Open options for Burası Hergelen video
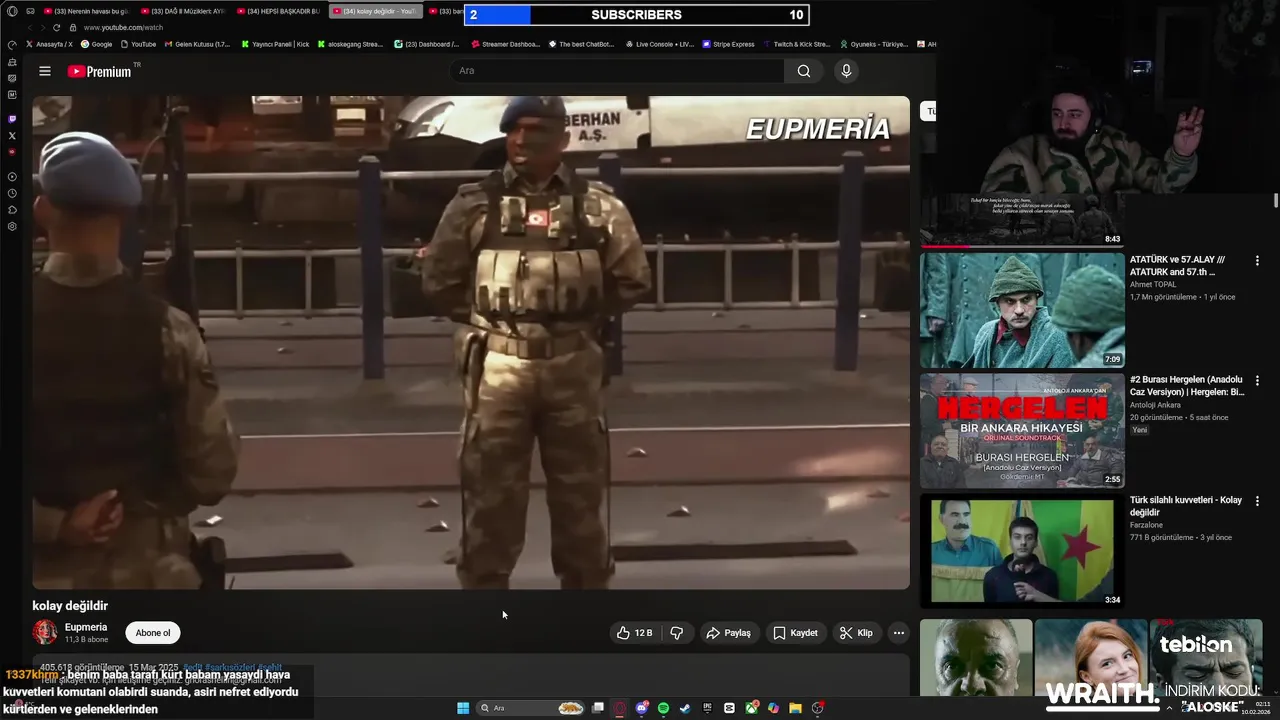 (1257, 381)
